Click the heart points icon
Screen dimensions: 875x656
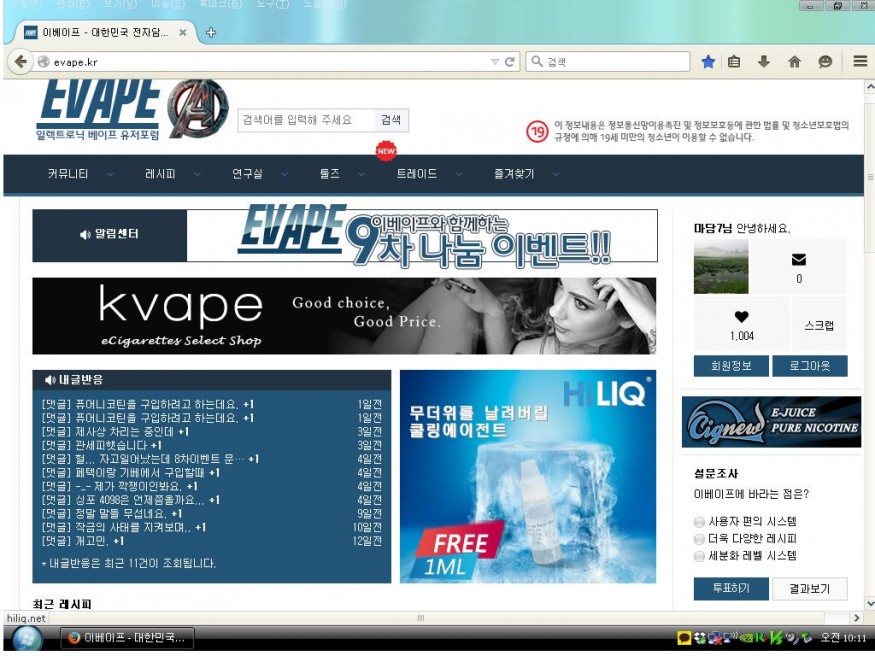point(741,317)
